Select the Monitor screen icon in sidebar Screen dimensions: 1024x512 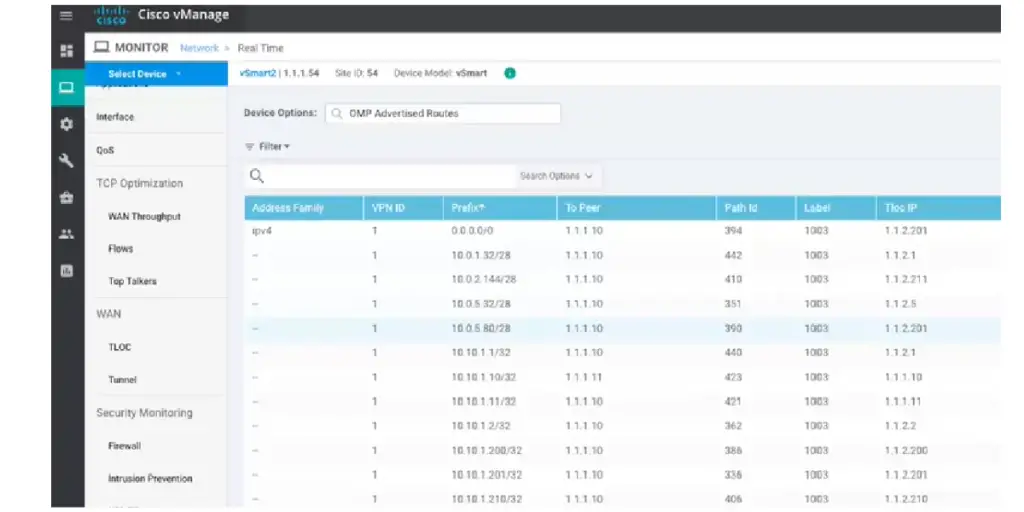coord(67,87)
